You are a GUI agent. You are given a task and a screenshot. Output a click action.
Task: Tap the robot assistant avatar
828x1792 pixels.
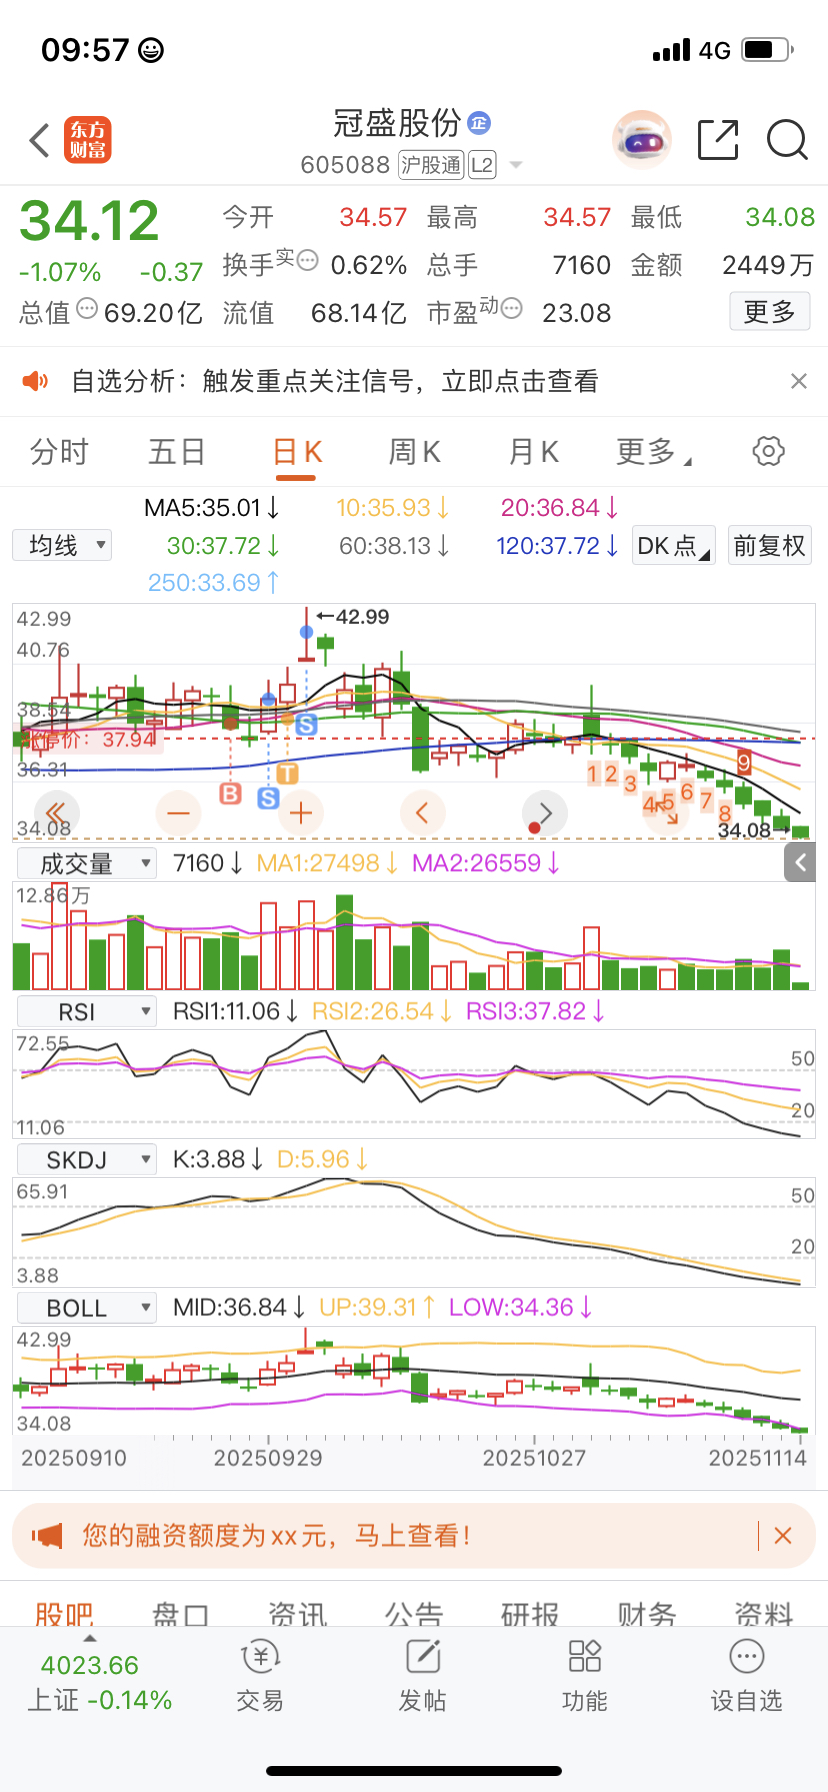(641, 140)
